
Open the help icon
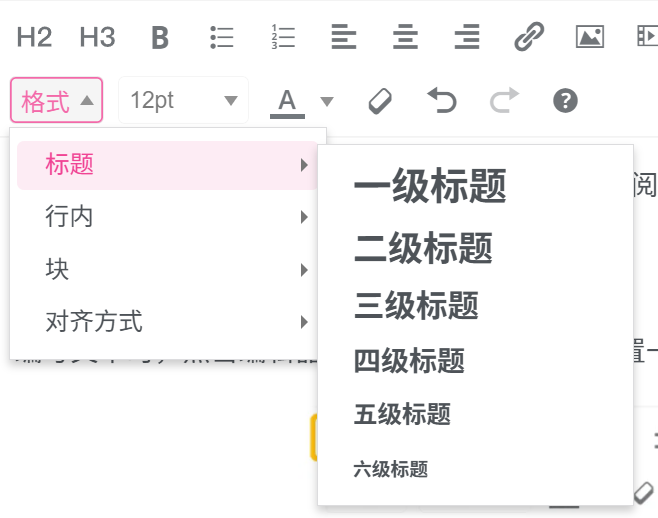[565, 100]
